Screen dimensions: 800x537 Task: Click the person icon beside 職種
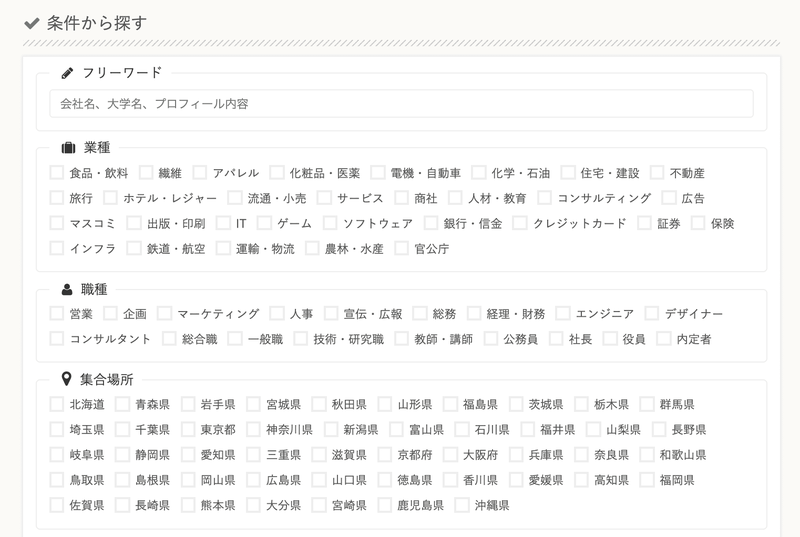click(67, 290)
